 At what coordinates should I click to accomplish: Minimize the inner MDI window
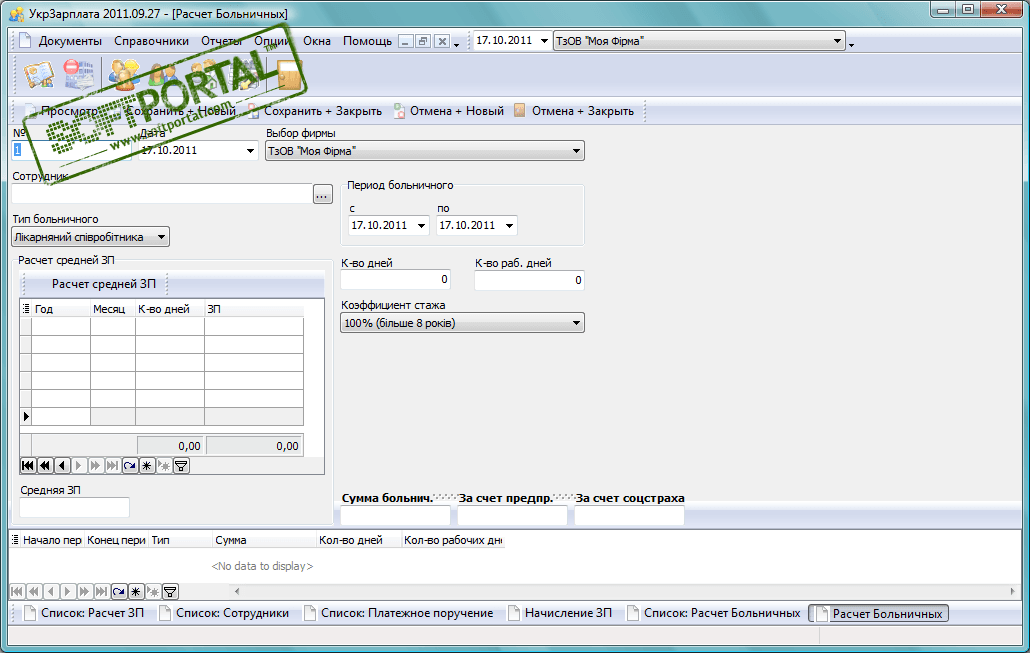pos(405,41)
